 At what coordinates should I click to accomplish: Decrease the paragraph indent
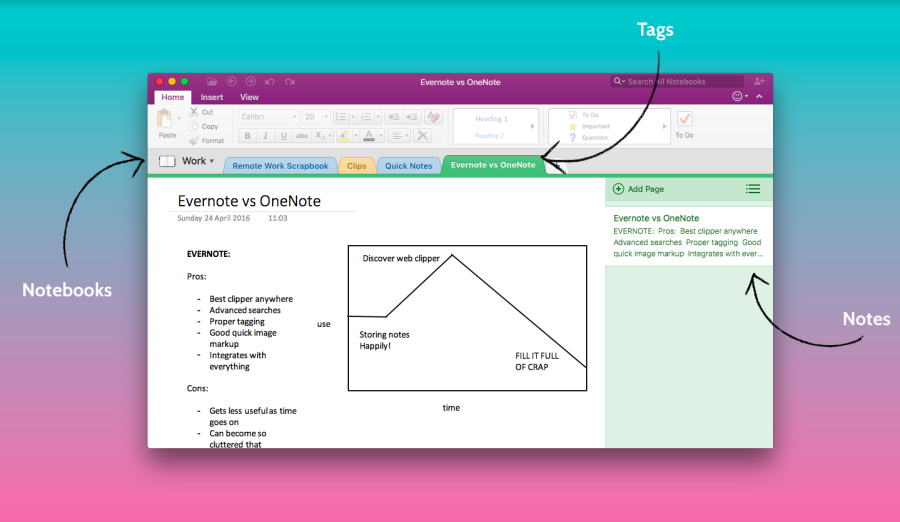[x=394, y=117]
